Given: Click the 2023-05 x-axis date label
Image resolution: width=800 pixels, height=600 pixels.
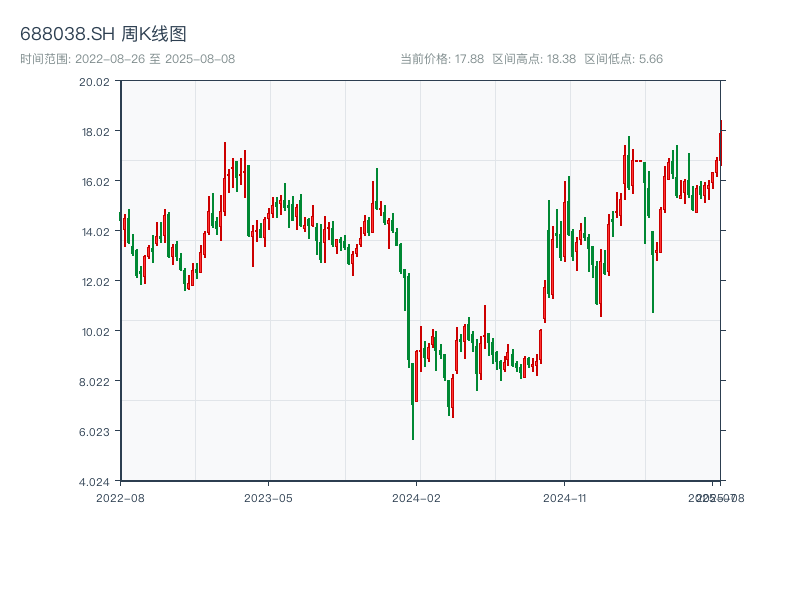Looking at the screenshot, I should point(268,497).
